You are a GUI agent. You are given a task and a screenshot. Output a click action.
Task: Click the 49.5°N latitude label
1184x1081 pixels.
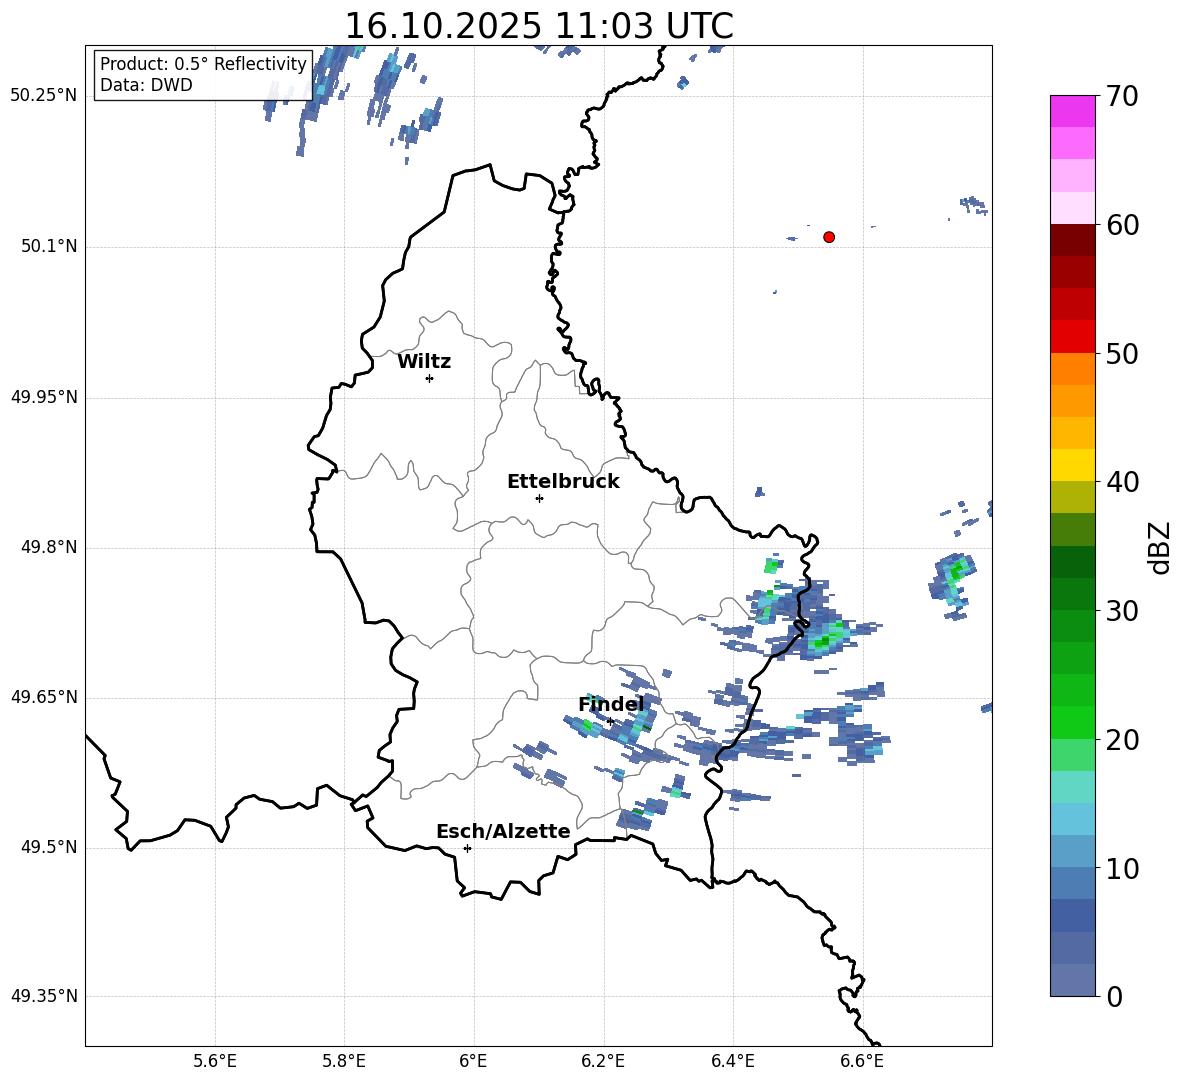pyautogui.click(x=49, y=847)
